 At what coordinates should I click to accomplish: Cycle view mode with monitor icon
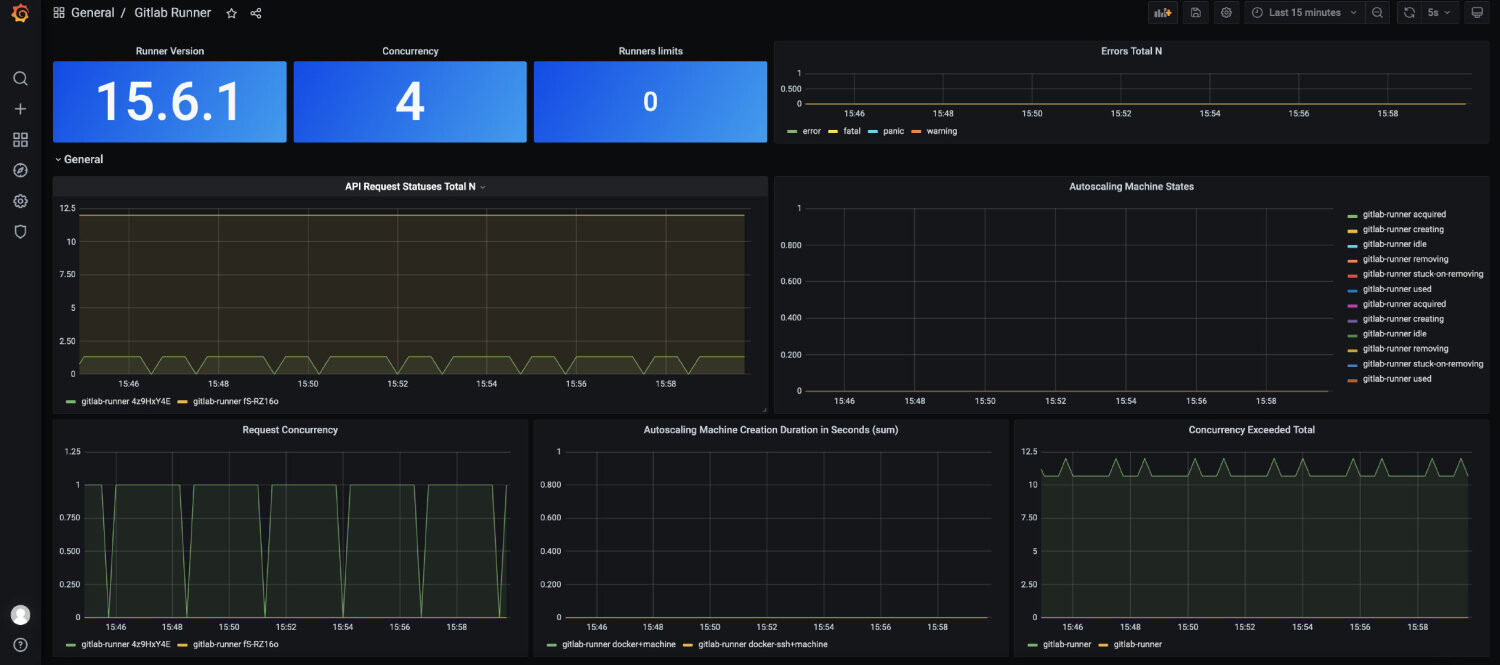[x=1478, y=13]
